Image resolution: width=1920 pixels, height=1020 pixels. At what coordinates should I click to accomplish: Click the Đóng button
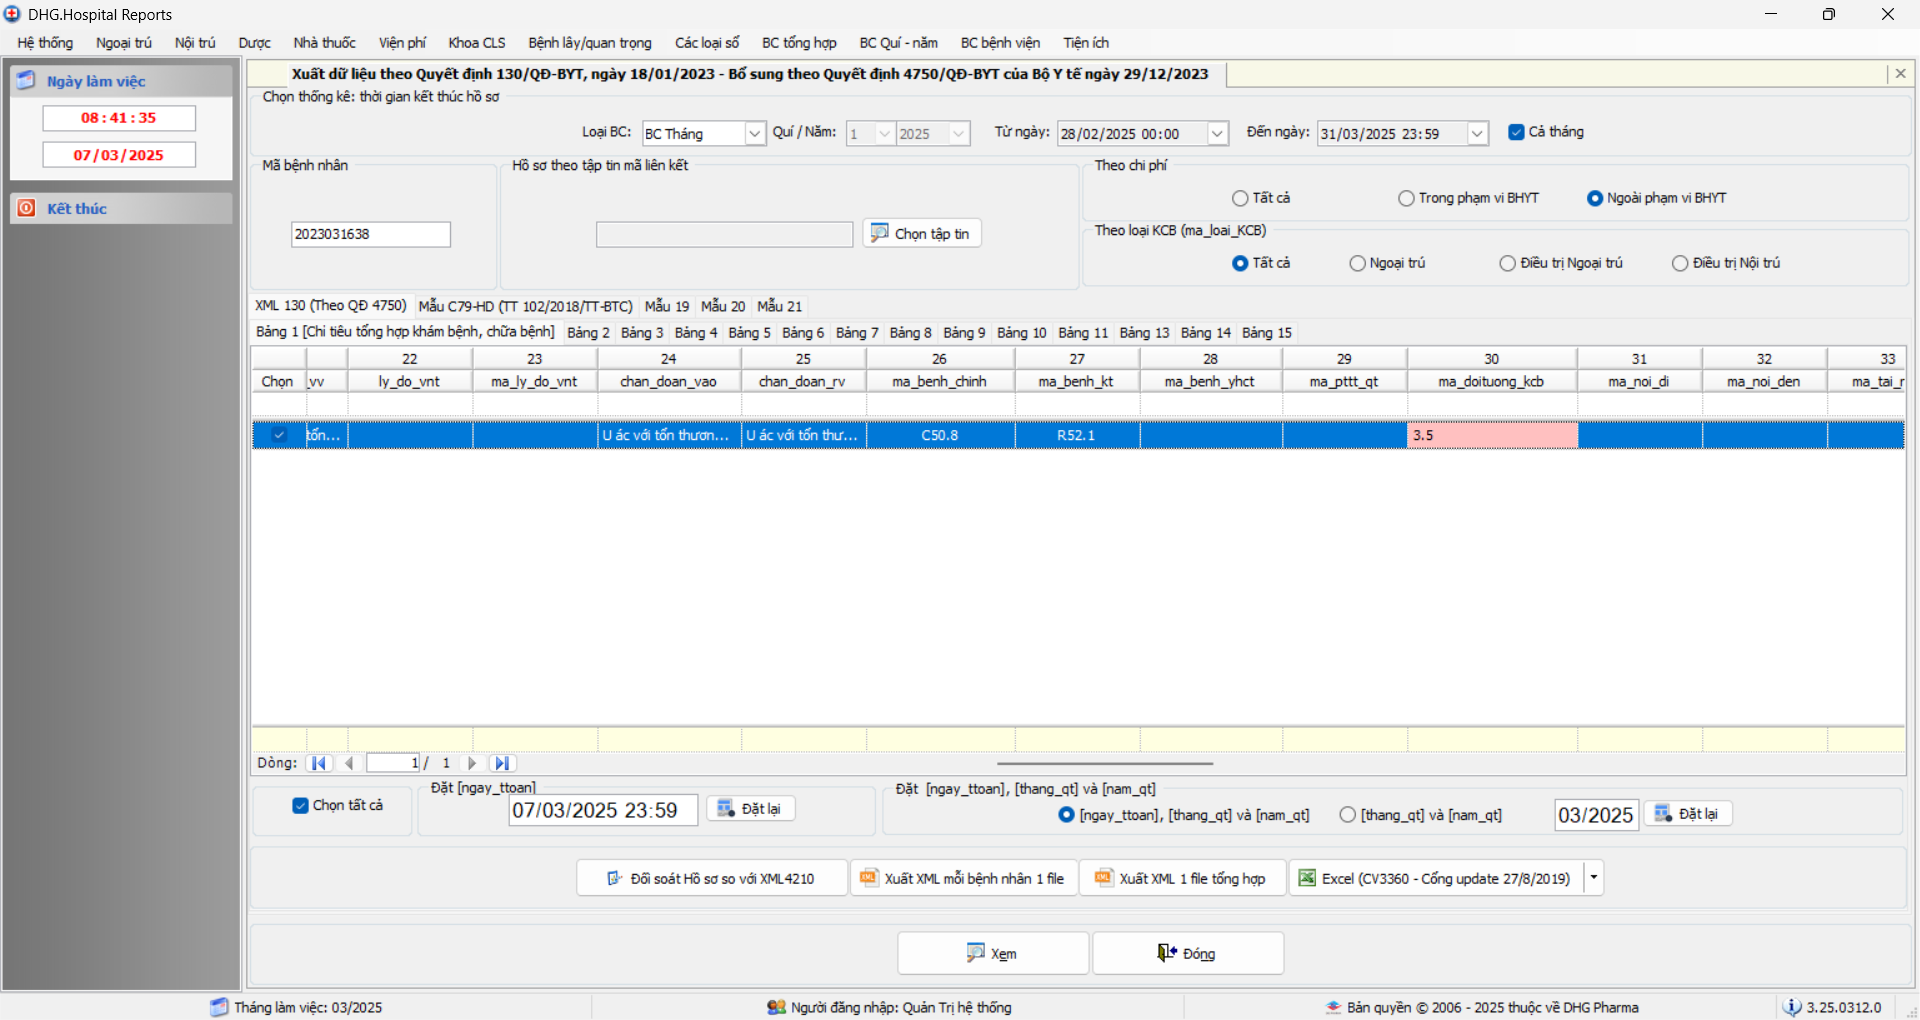click(1188, 953)
